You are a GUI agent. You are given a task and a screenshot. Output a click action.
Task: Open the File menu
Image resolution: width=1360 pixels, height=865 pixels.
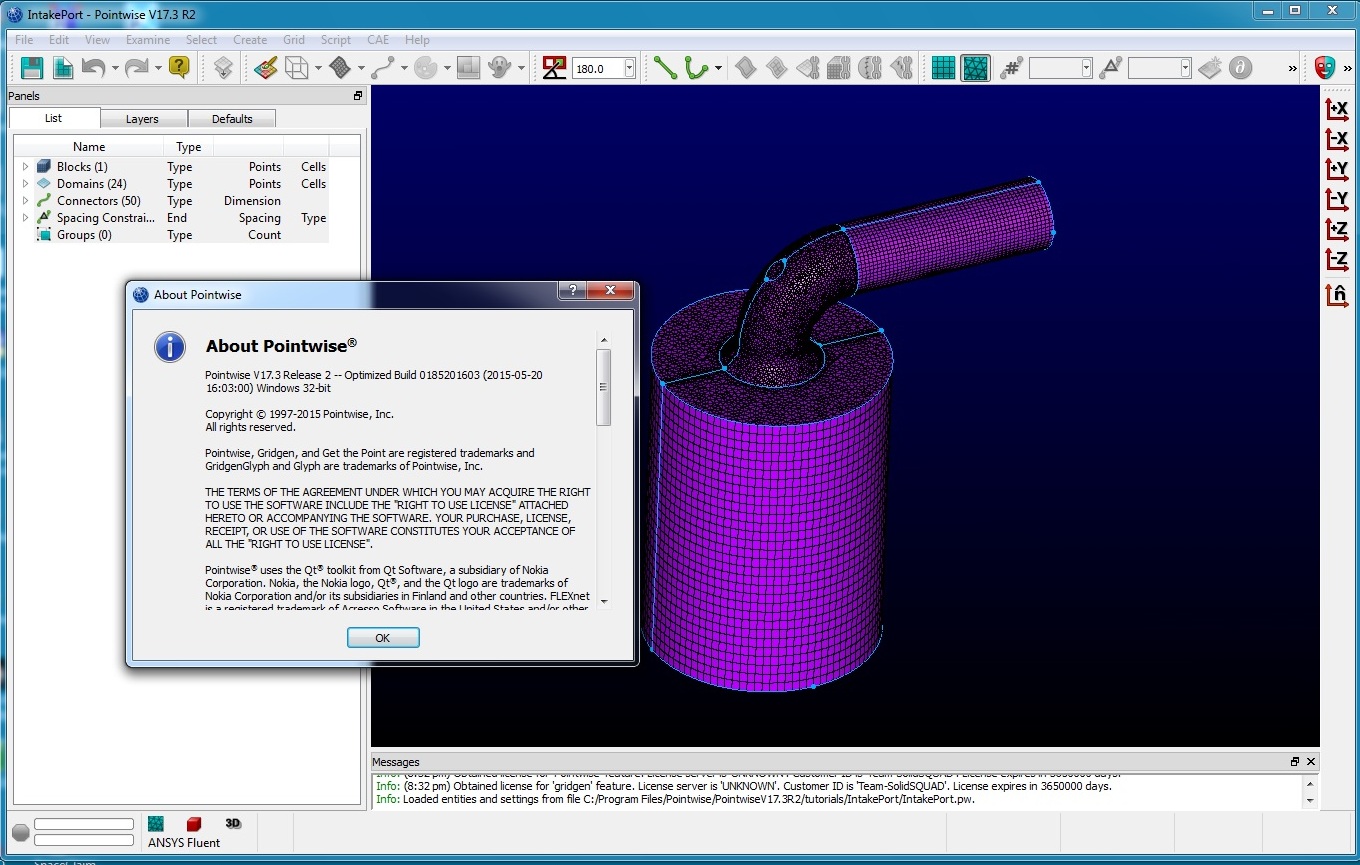click(24, 40)
